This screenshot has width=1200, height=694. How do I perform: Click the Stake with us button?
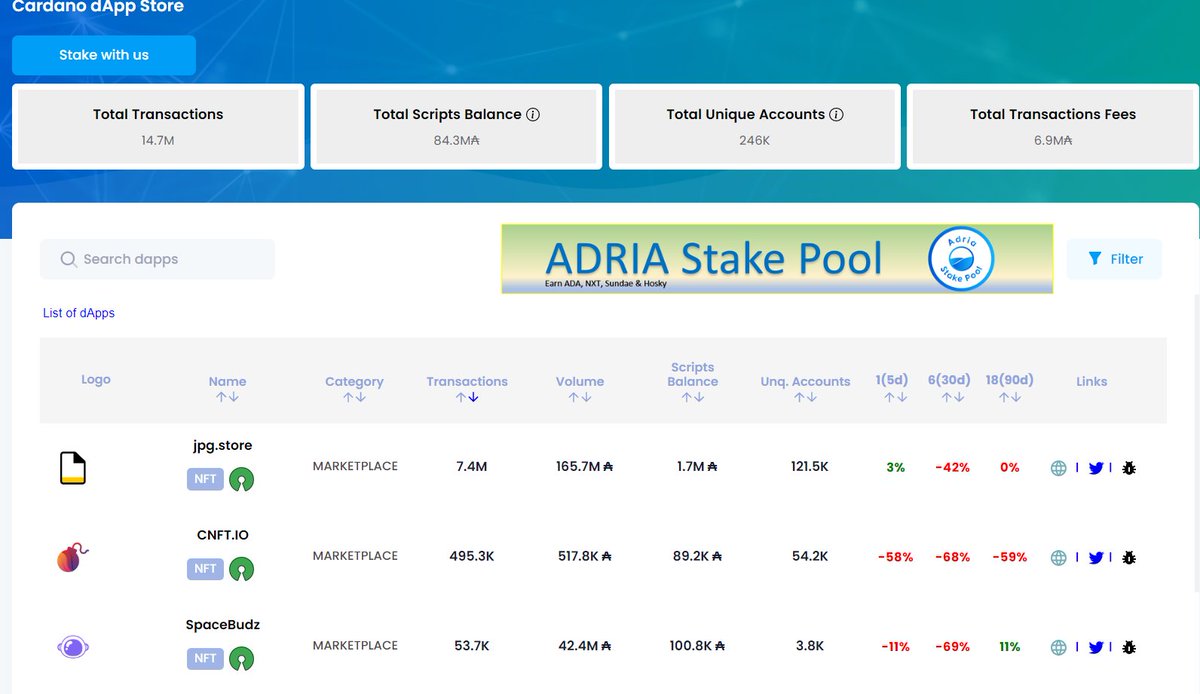click(x=104, y=55)
